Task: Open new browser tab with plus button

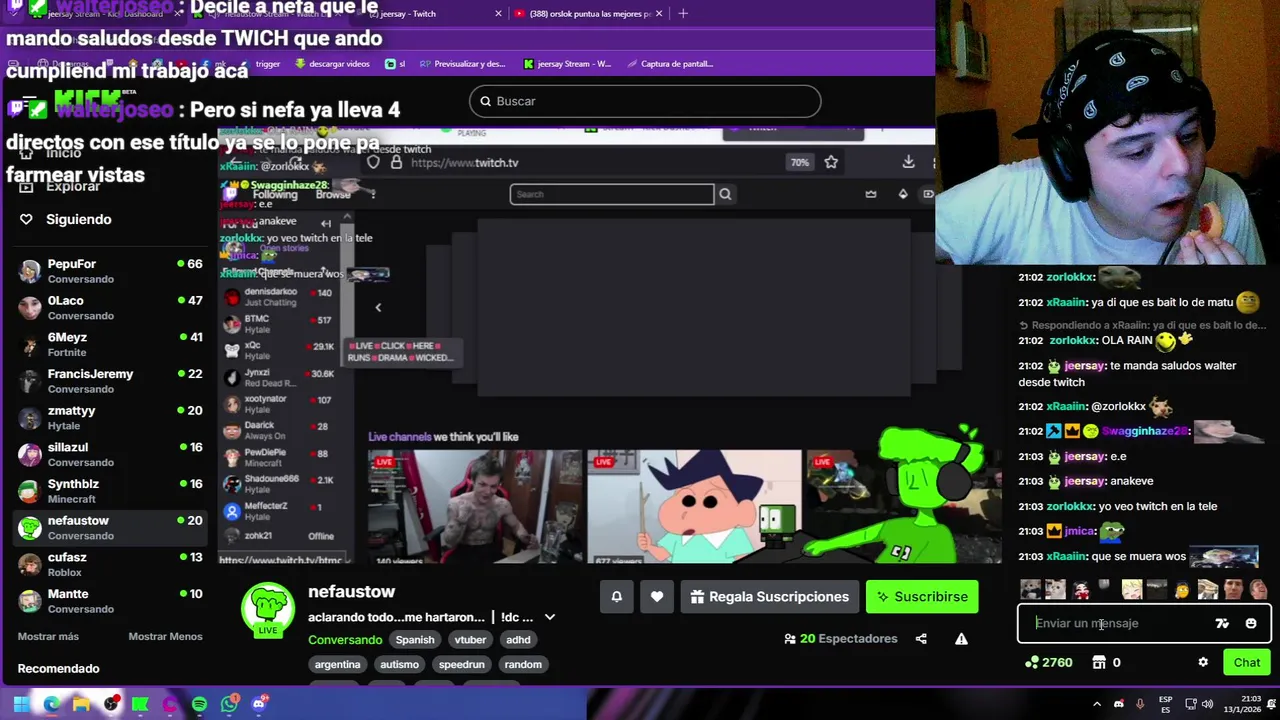Action: [x=683, y=14]
